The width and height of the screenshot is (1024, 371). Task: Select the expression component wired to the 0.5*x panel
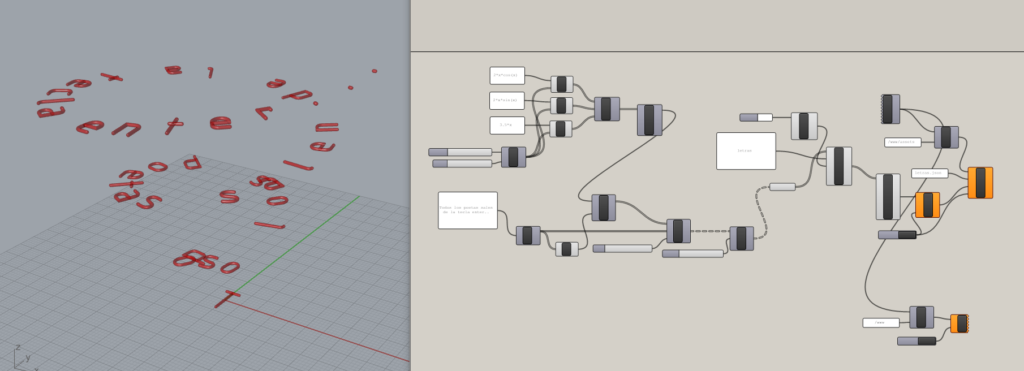coord(561,129)
